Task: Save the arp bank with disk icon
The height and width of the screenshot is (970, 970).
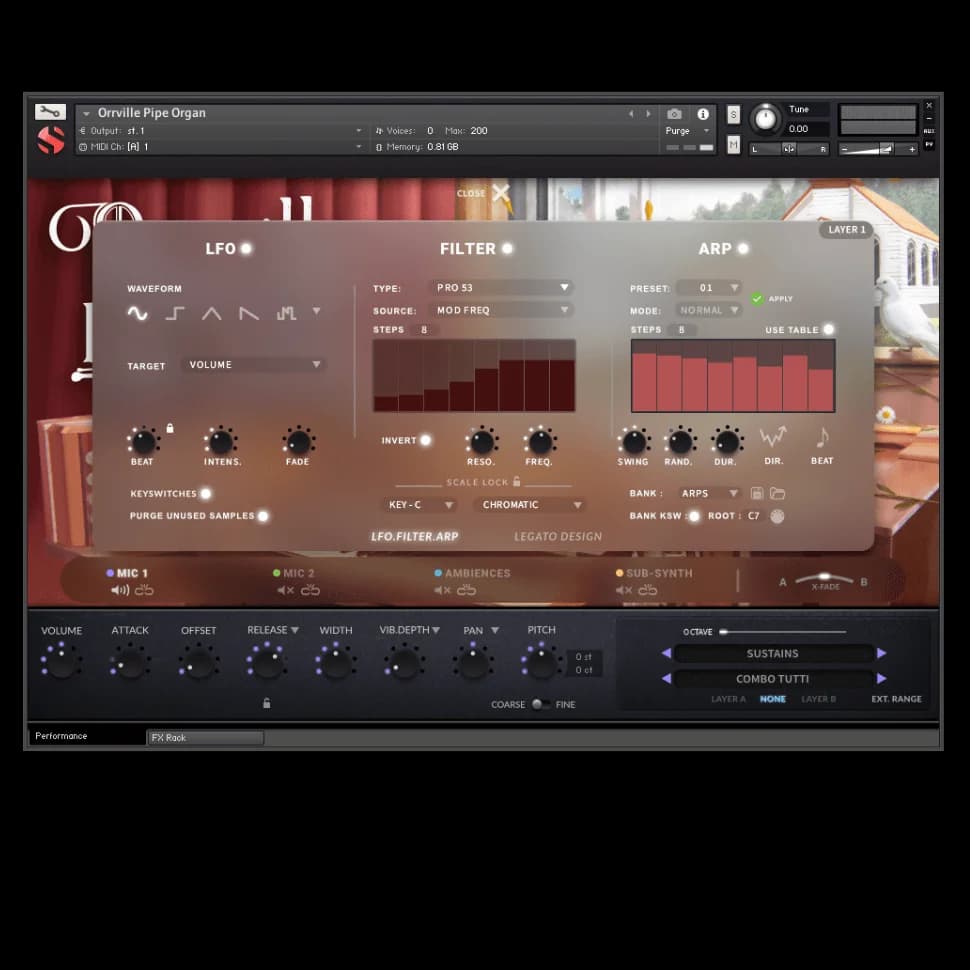Action: coord(757,494)
